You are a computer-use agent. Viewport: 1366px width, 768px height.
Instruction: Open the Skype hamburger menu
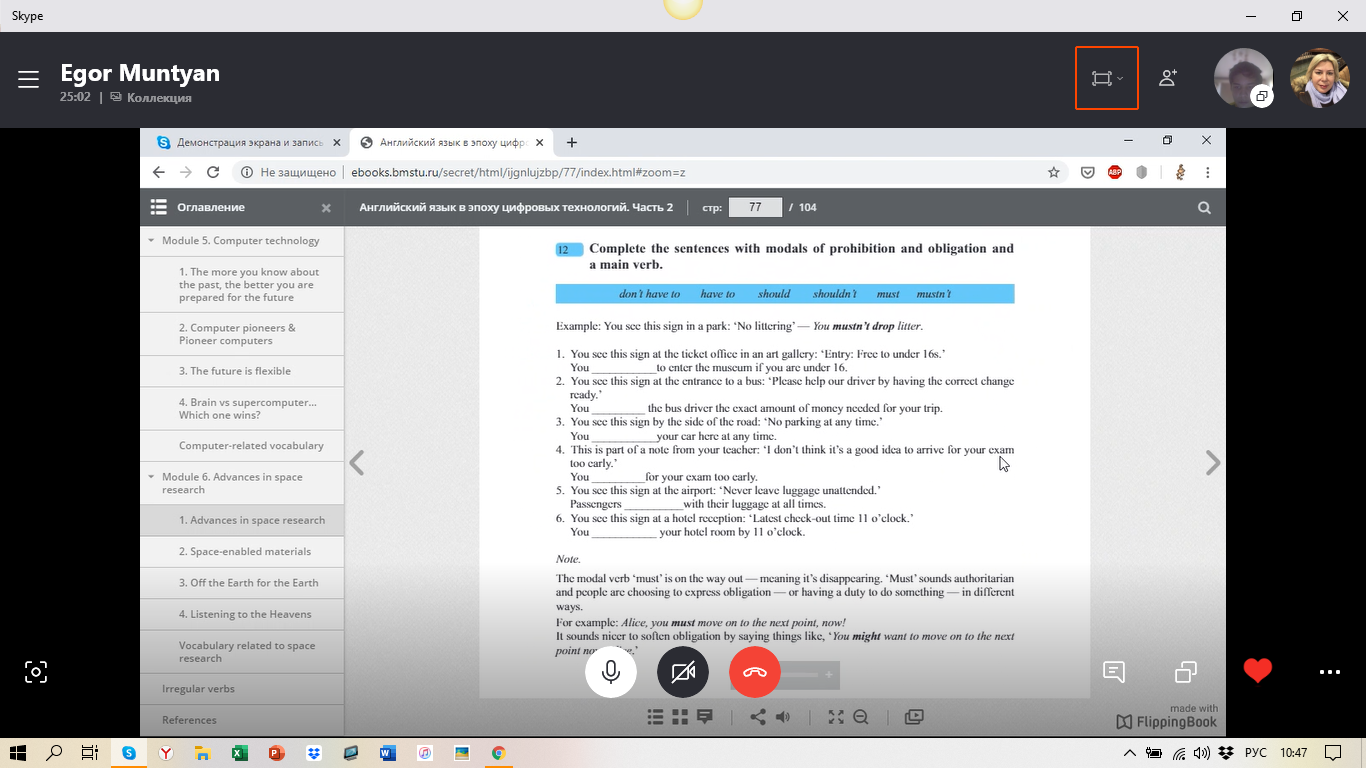(x=28, y=79)
